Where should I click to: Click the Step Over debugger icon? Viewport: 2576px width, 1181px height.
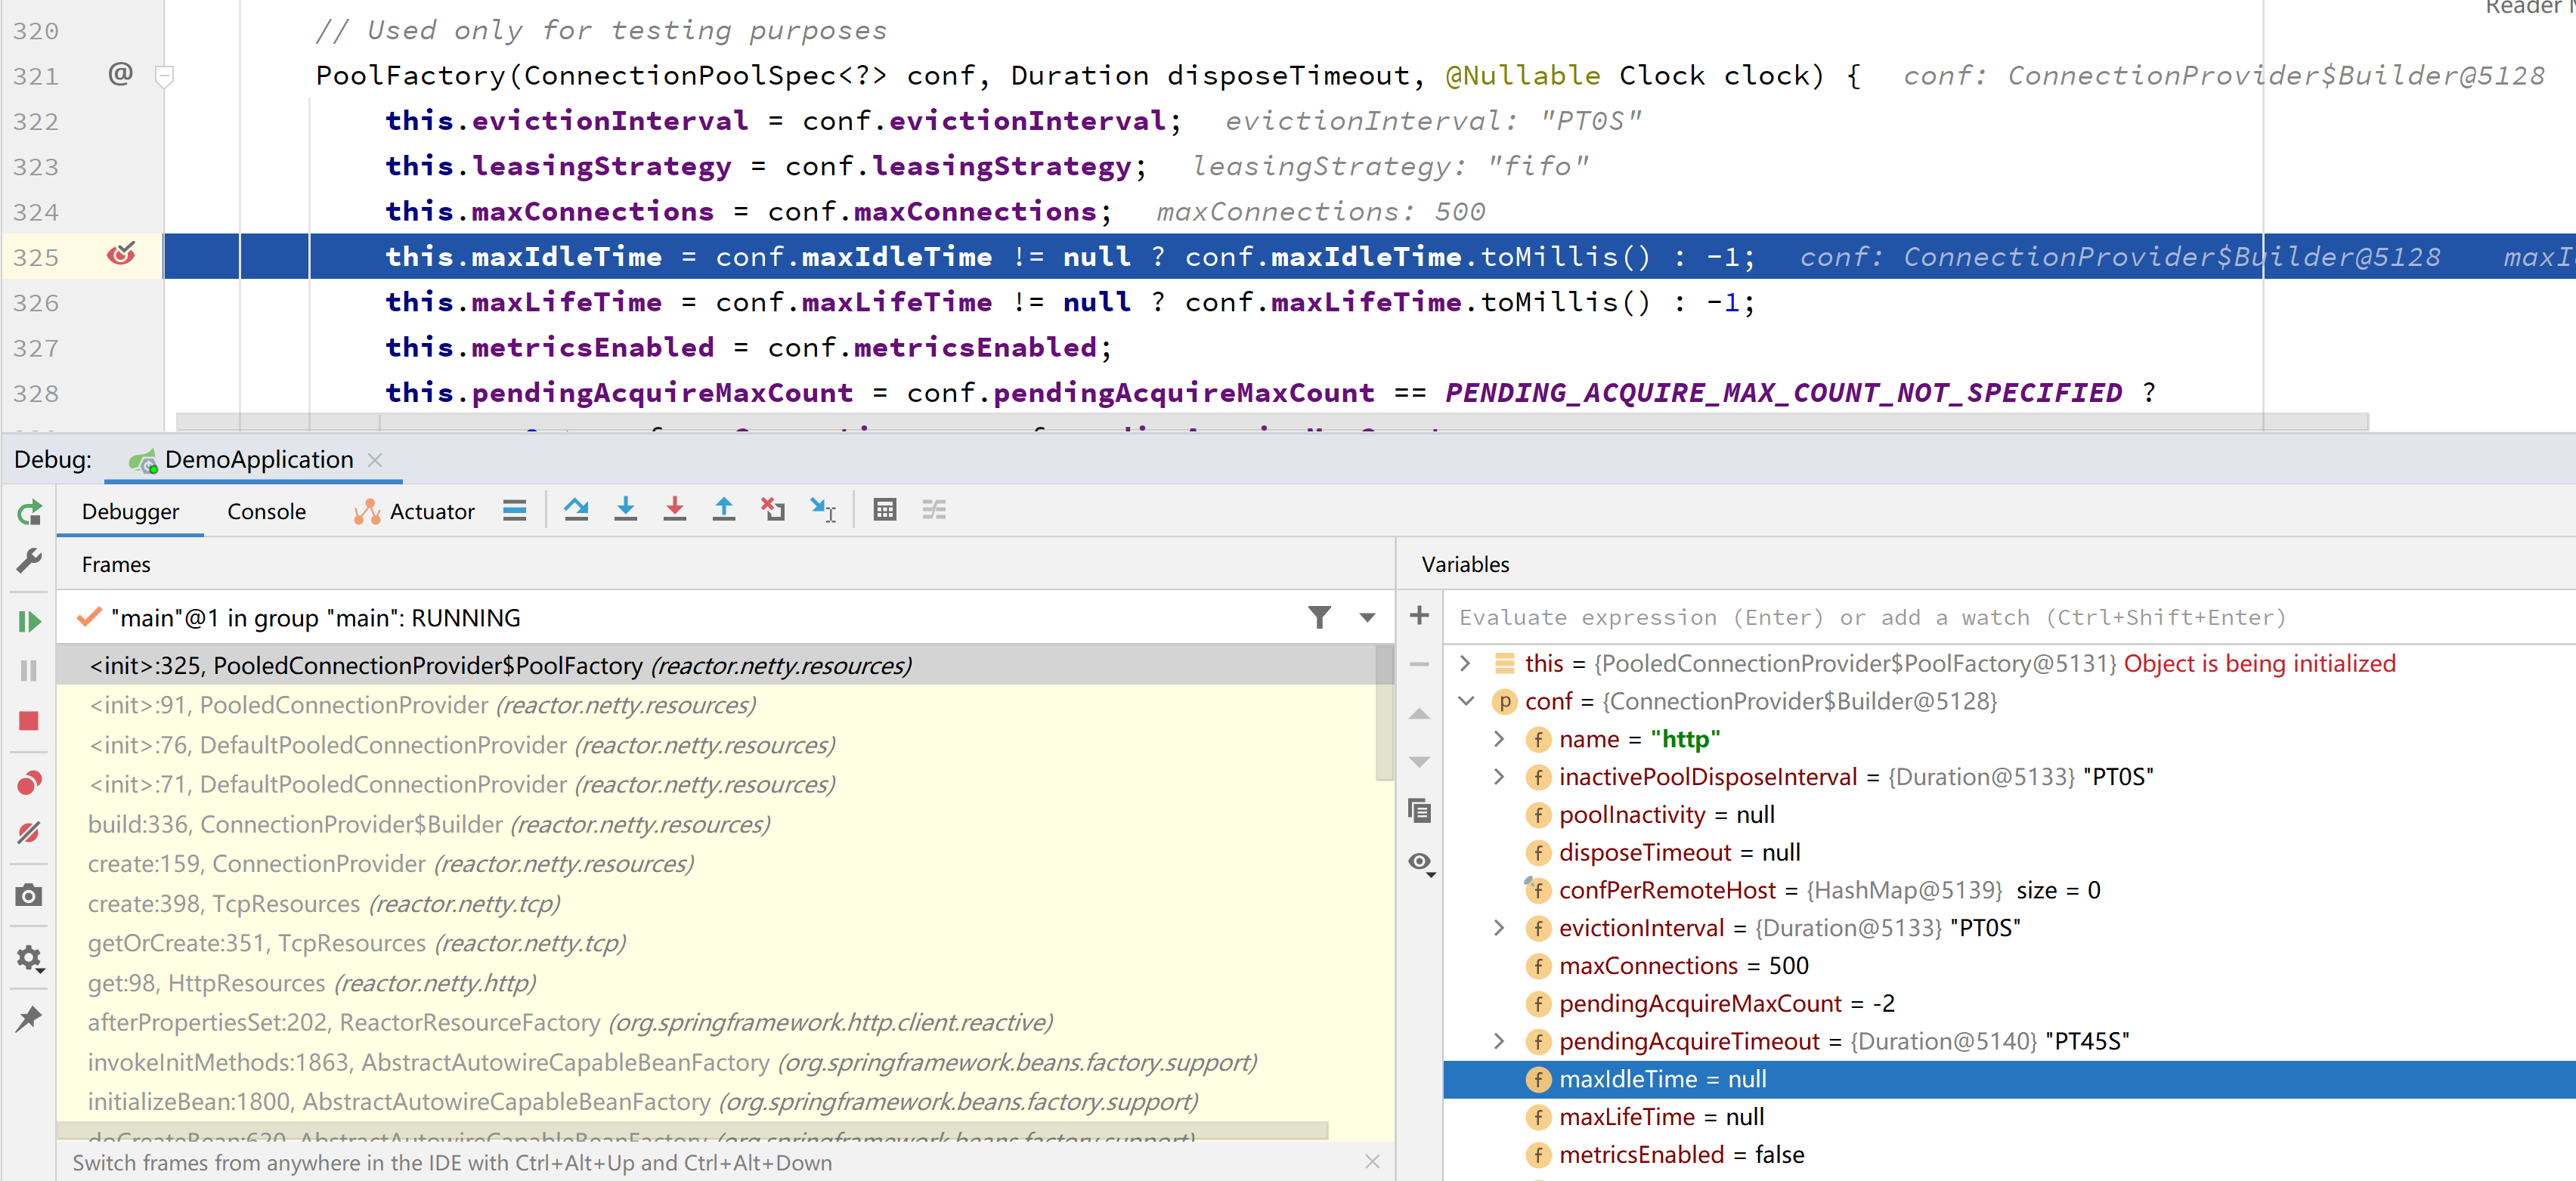(x=576, y=510)
